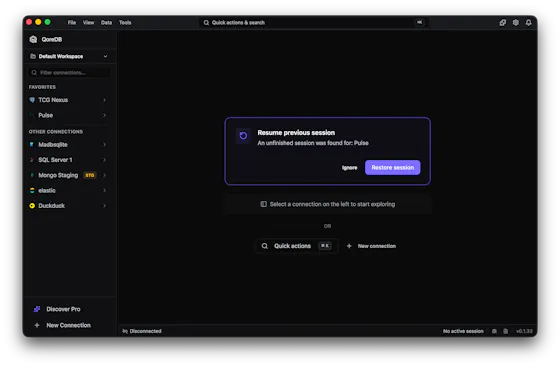Click the bug icon in status bar
The image size is (560, 367).
[x=494, y=331]
